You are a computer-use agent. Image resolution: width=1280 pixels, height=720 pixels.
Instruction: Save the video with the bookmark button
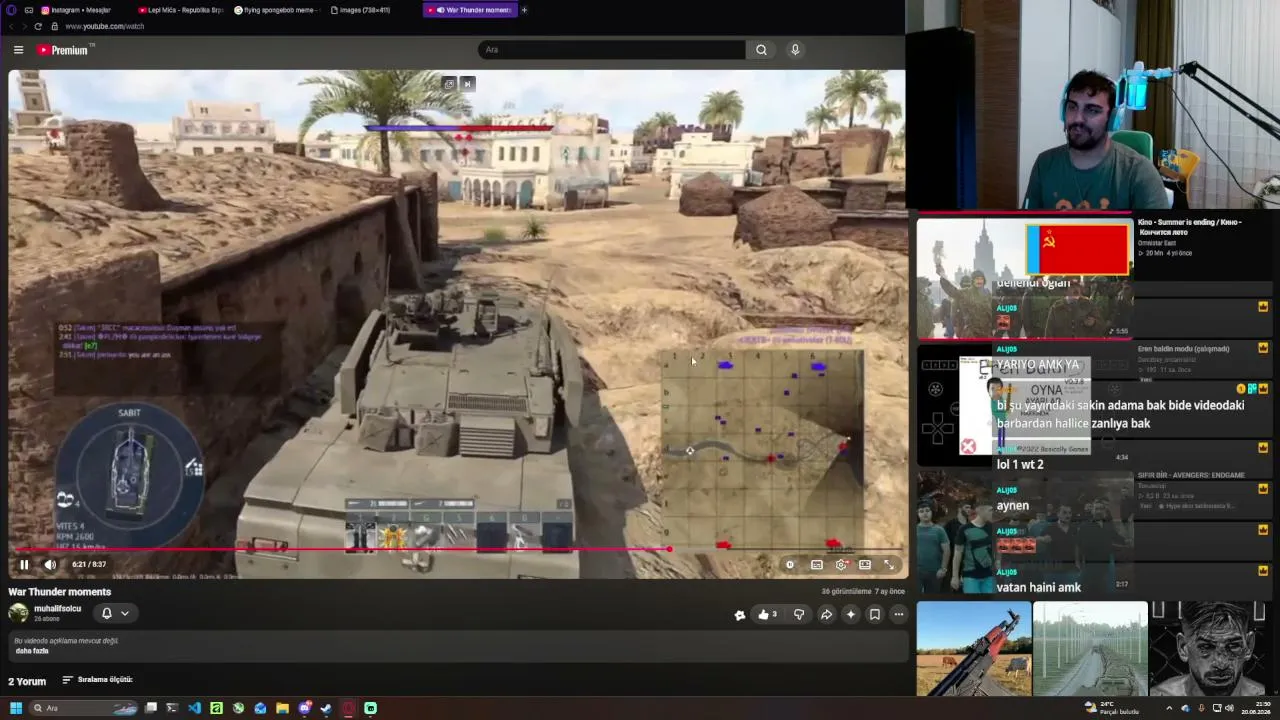coord(875,614)
